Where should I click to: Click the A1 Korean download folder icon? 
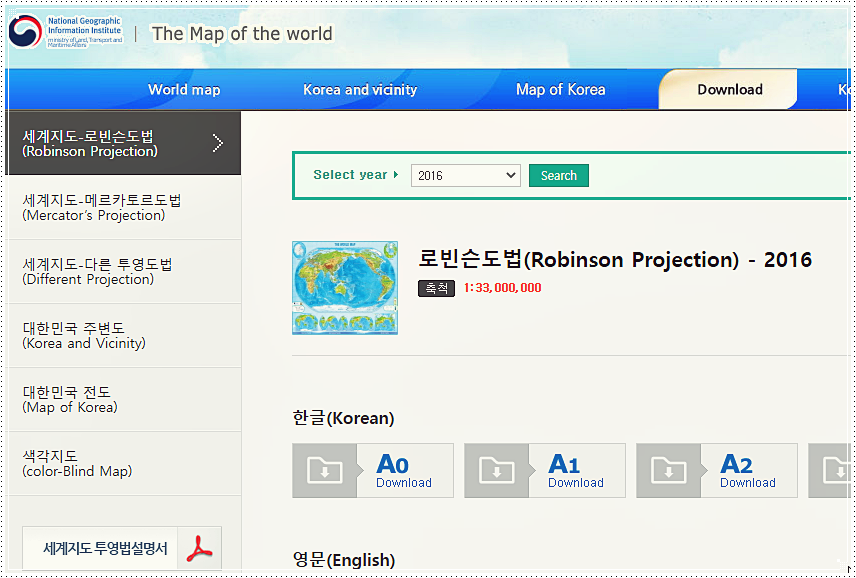[497, 470]
